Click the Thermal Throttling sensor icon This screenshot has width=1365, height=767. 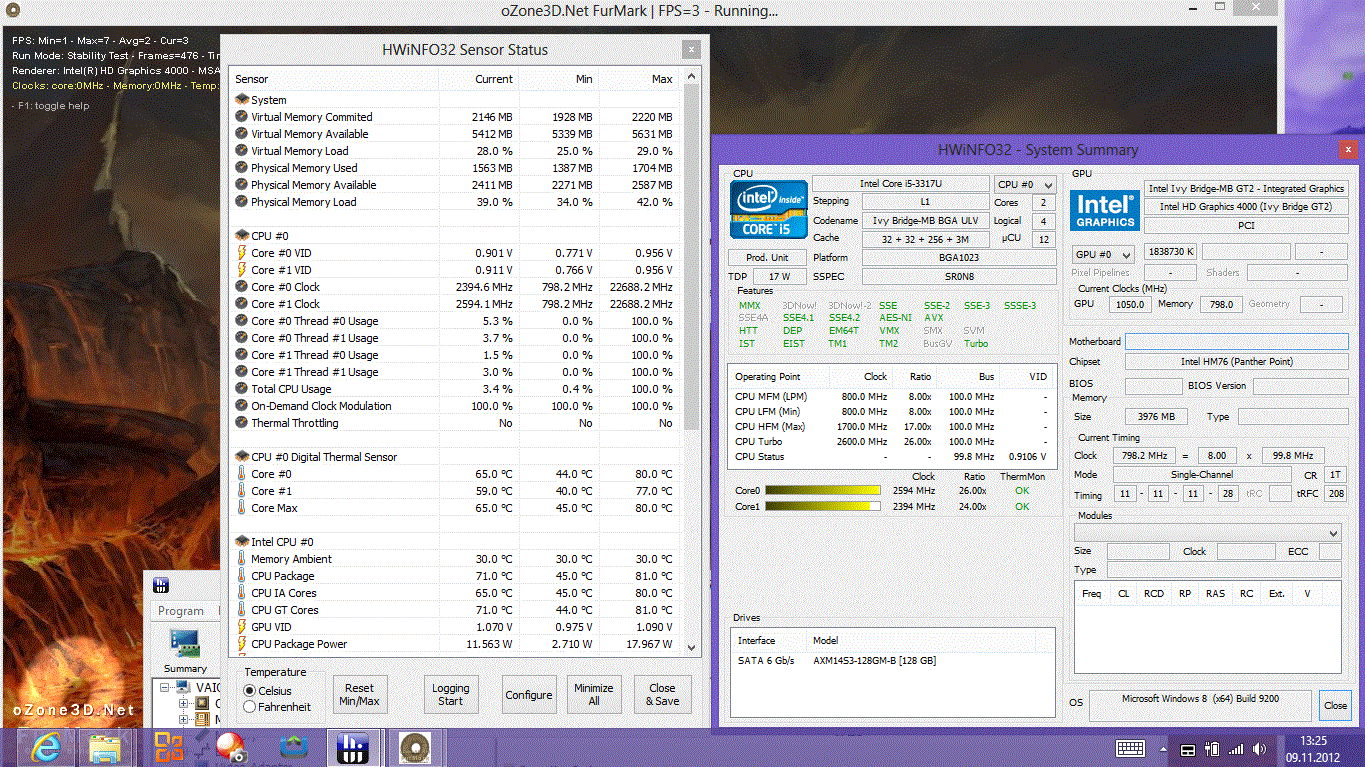(x=242, y=423)
